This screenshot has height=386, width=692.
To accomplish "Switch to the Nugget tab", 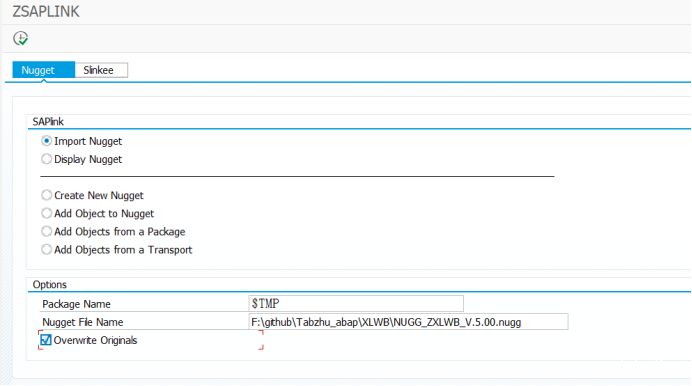I will coord(43,70).
